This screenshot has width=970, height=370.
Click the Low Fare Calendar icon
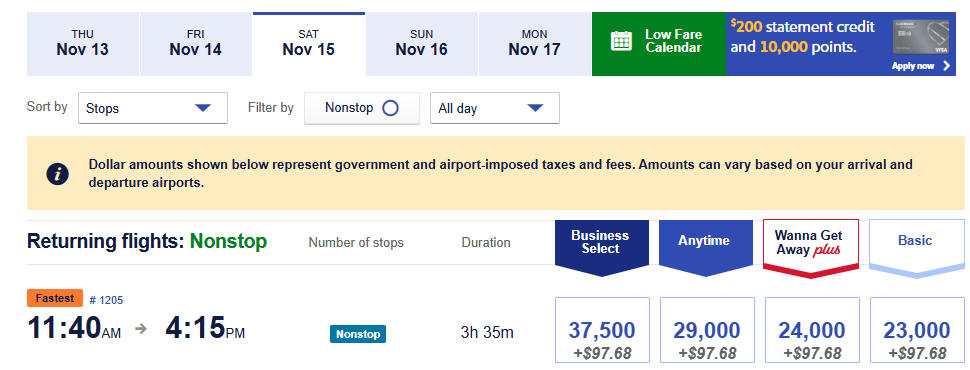(x=621, y=41)
